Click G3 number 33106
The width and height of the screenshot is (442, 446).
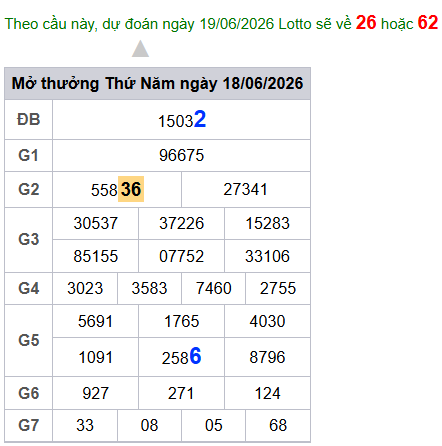tap(267, 256)
